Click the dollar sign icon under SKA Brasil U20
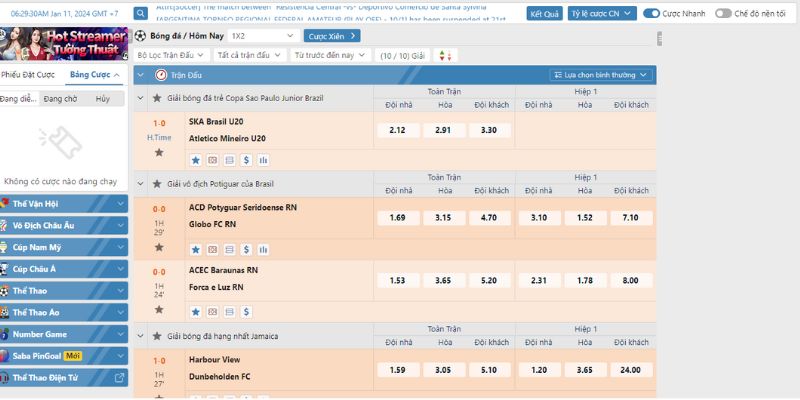Image resolution: width=800 pixels, height=400 pixels. click(x=247, y=159)
